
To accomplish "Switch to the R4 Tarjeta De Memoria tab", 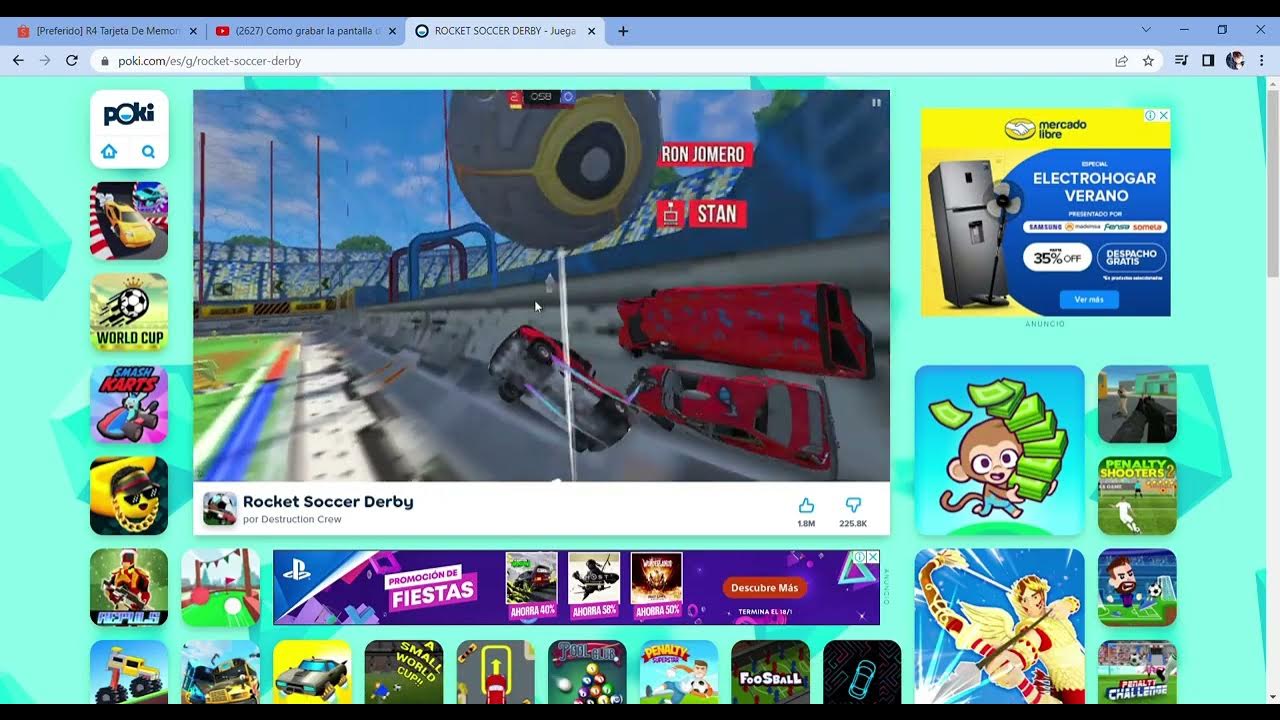I will point(106,31).
